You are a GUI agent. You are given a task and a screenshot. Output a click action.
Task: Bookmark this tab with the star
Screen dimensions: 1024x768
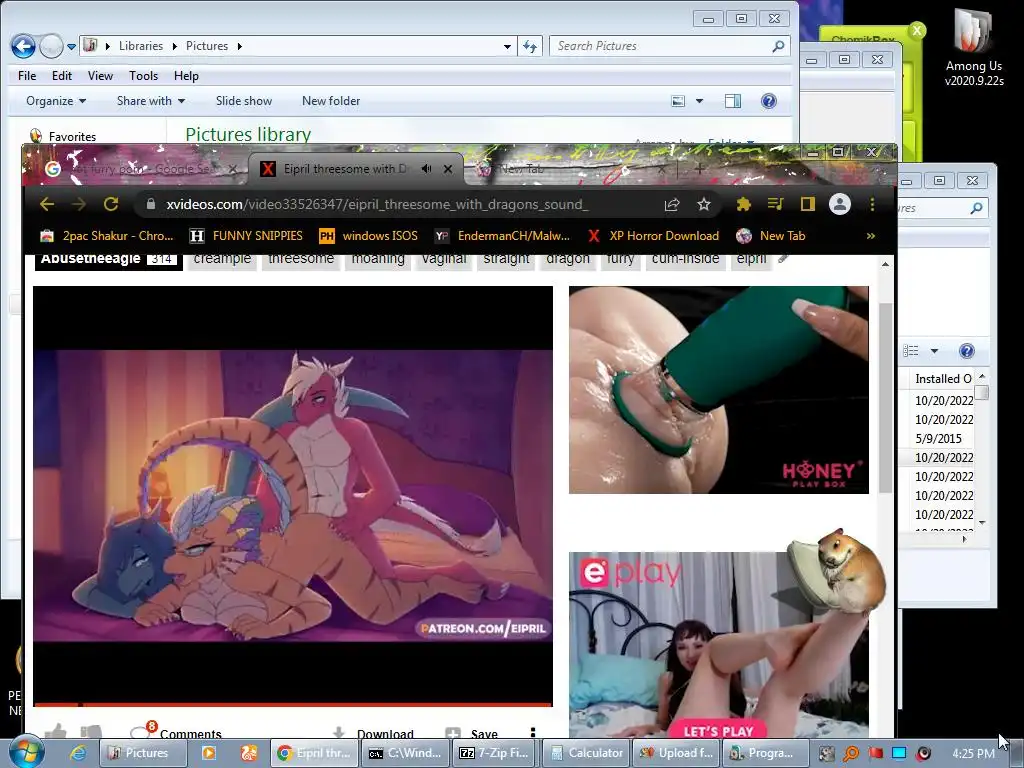click(x=703, y=204)
